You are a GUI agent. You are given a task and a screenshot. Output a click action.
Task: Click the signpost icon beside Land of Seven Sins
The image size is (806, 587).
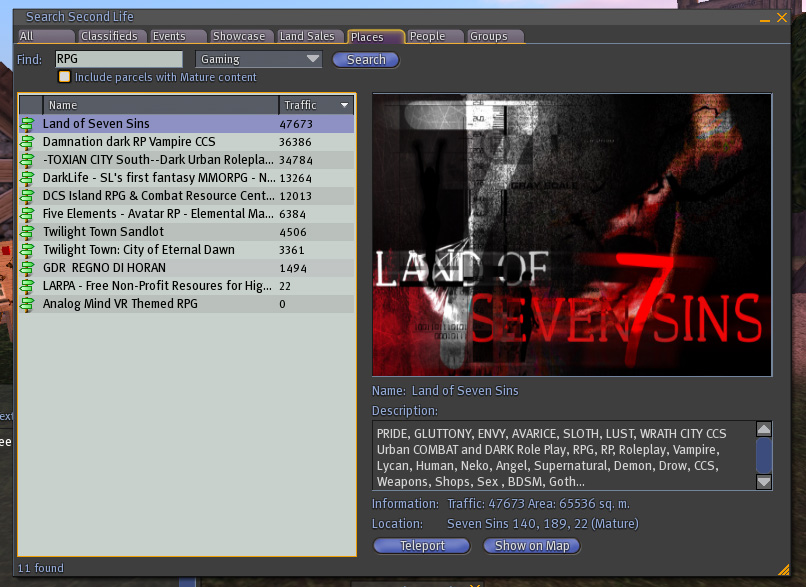28,124
